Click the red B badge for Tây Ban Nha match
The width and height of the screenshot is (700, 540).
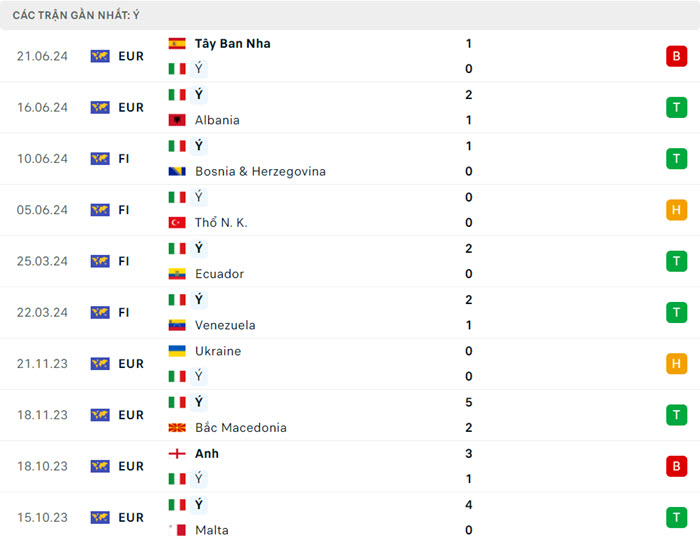click(676, 56)
